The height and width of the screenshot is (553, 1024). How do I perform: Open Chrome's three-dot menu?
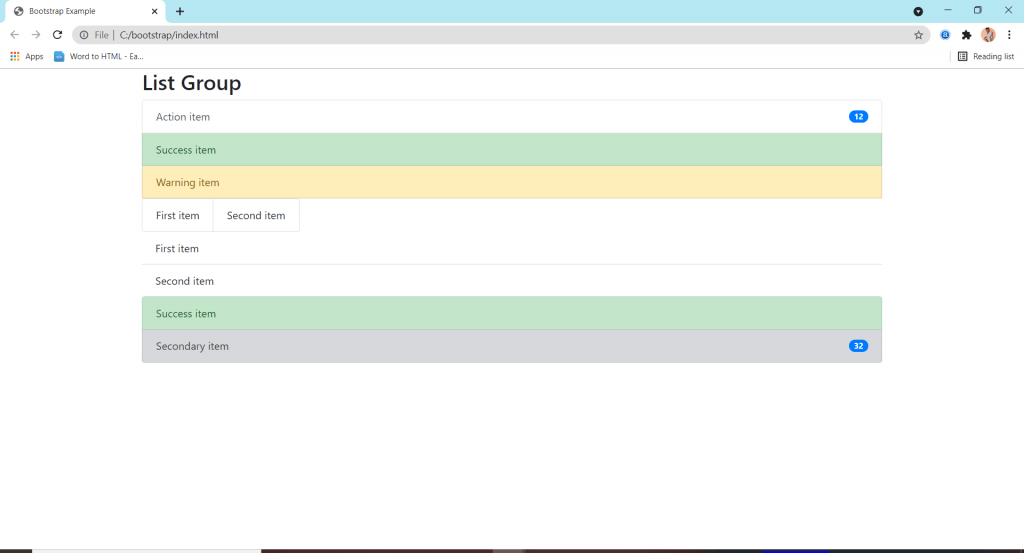(x=1009, y=35)
